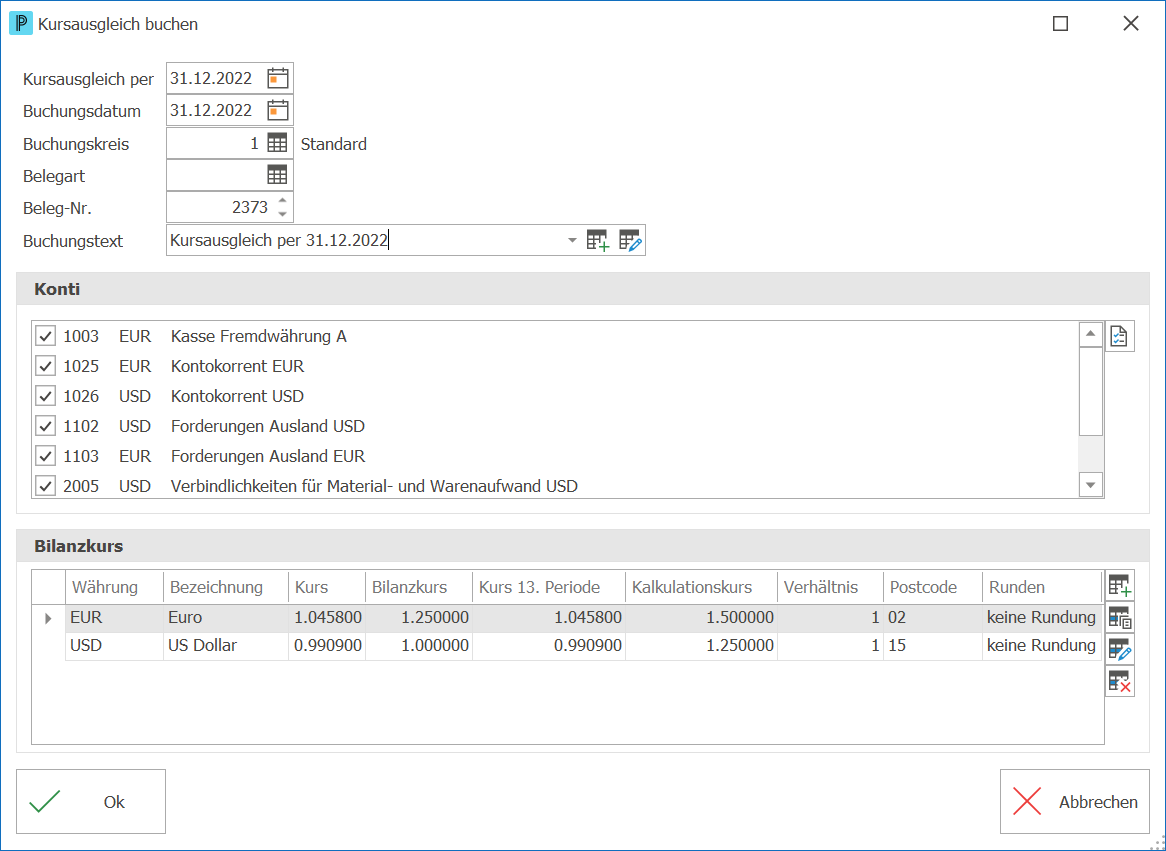Deselect 1102 Forderungen Ausland USD
Image resolution: width=1166 pixels, height=851 pixels.
(x=45, y=426)
